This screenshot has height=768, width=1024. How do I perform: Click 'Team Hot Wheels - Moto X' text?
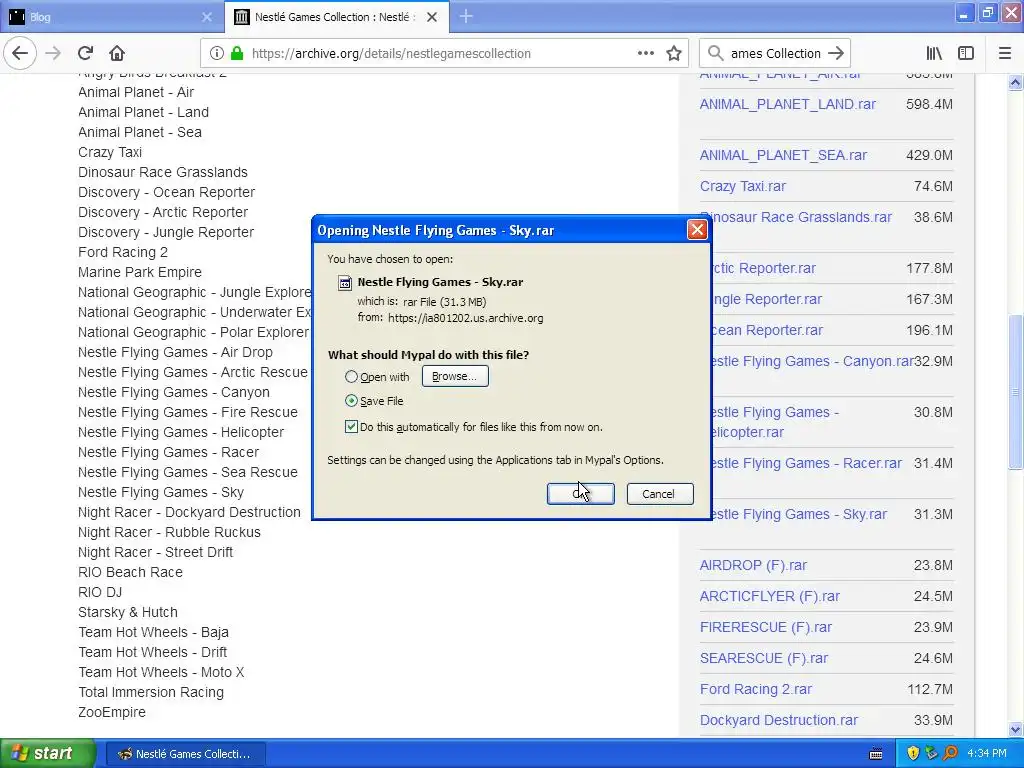coord(161,672)
